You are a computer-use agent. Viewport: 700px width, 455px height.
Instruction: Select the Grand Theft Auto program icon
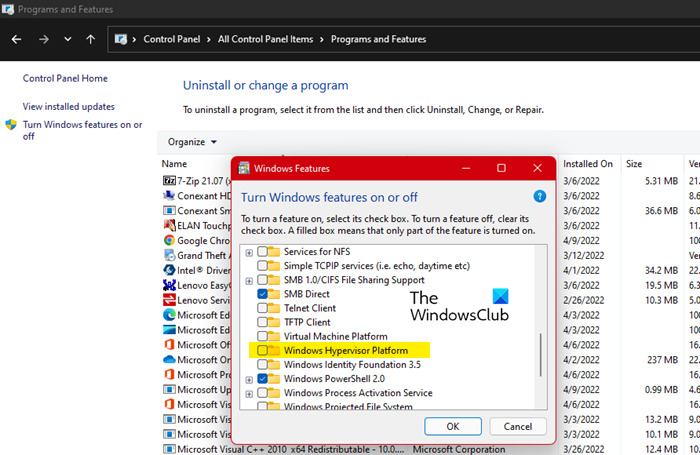[x=169, y=255]
